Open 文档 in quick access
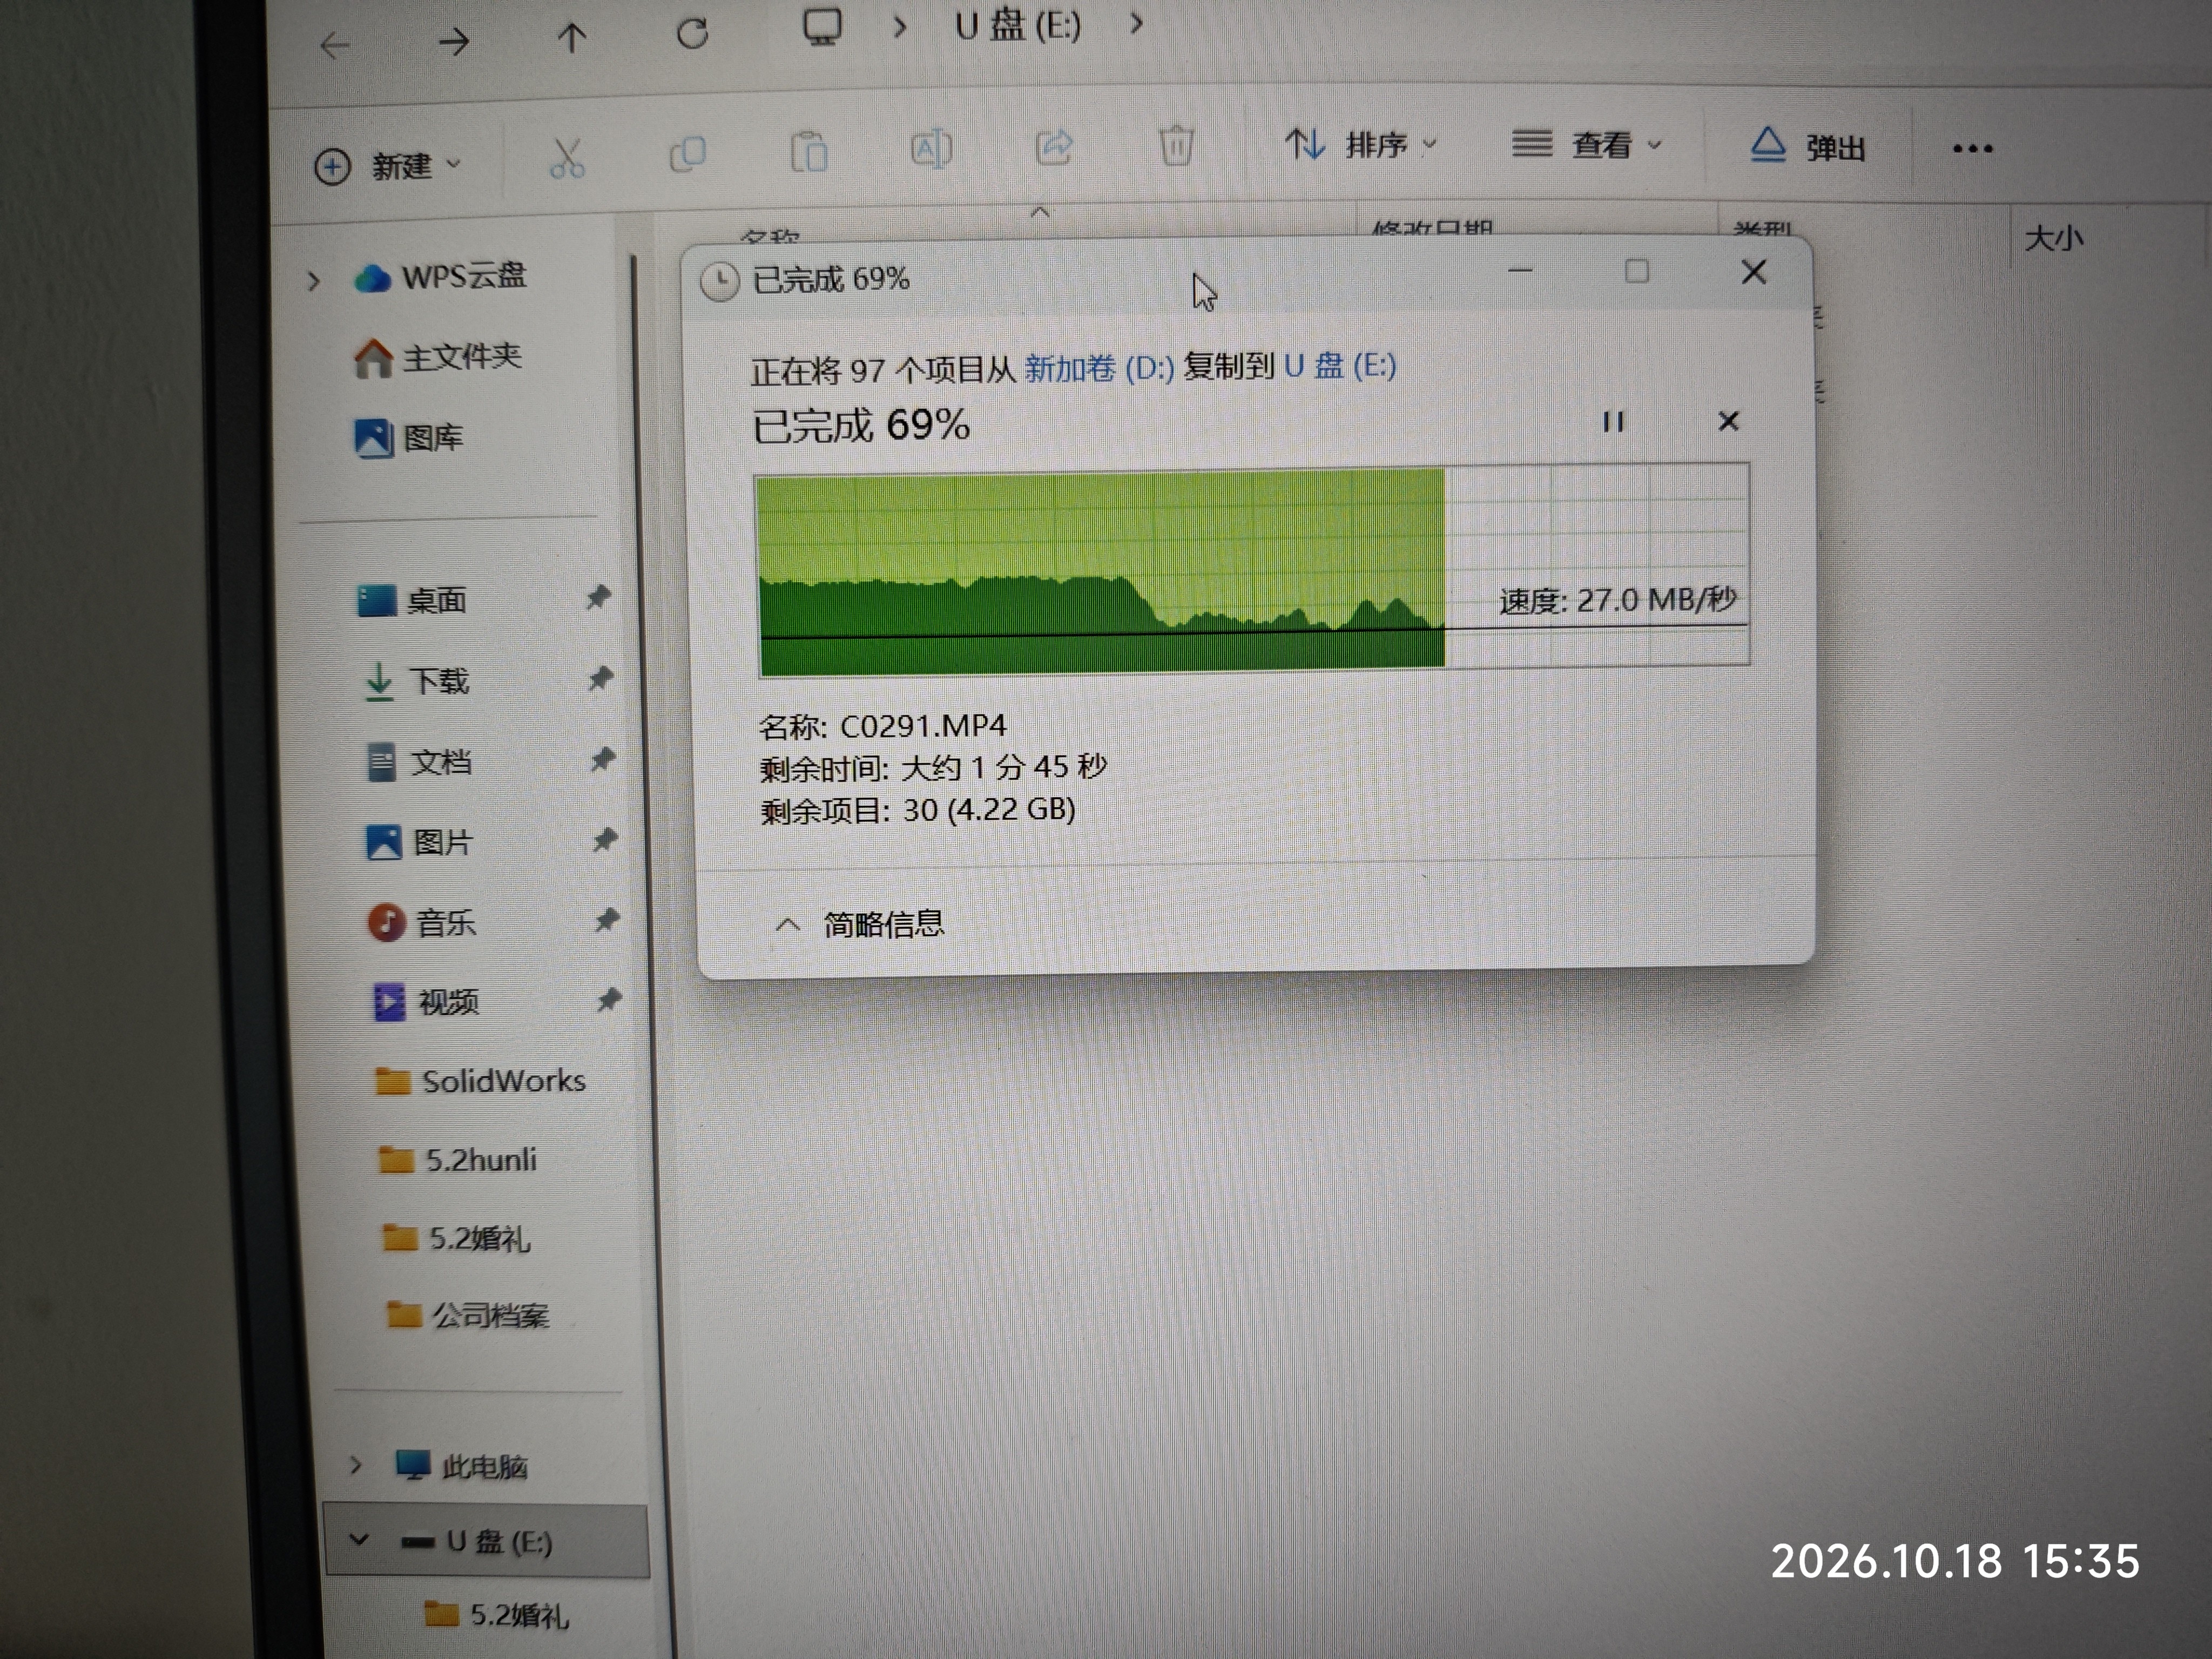The image size is (2212, 1659). 418,763
